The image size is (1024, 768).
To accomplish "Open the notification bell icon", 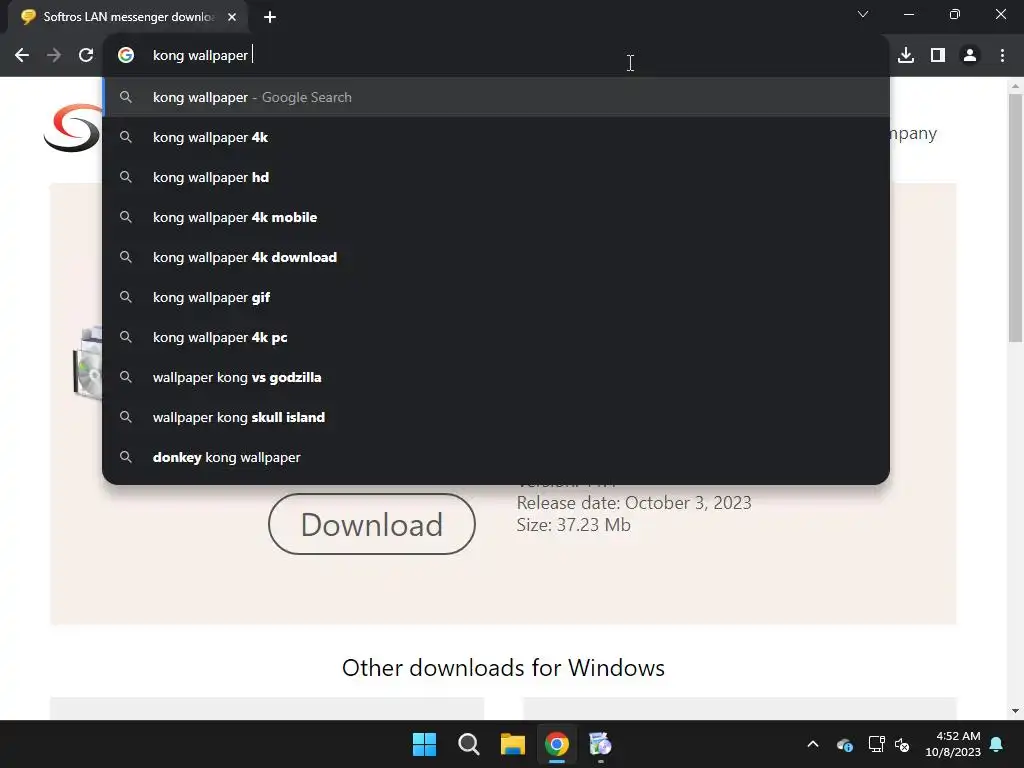I will (x=997, y=744).
